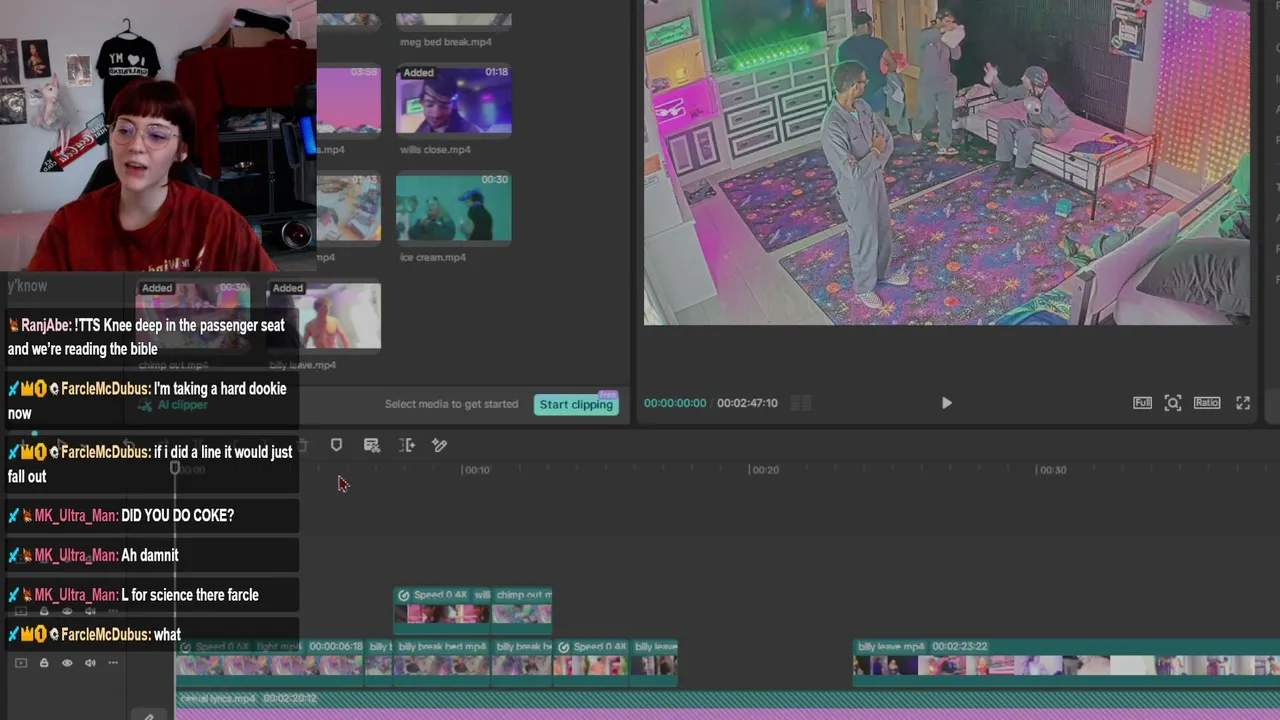
Task: Click the total duration 00:02:47:10 text
Action: pos(747,403)
